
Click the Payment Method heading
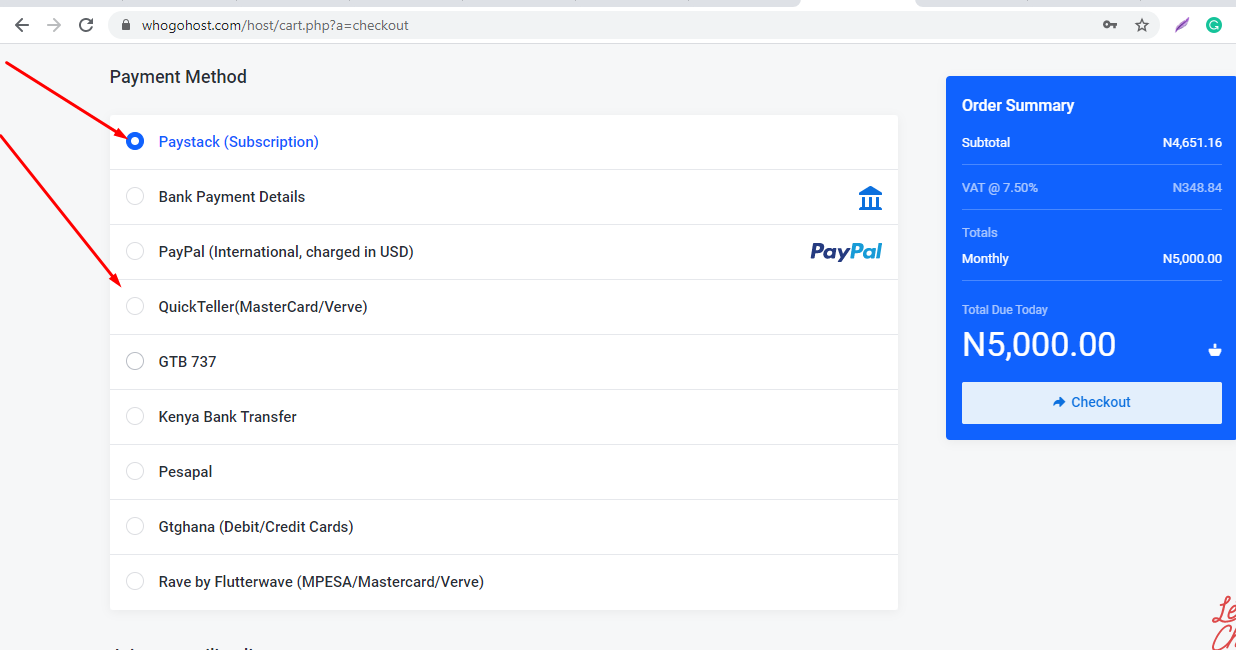178,77
